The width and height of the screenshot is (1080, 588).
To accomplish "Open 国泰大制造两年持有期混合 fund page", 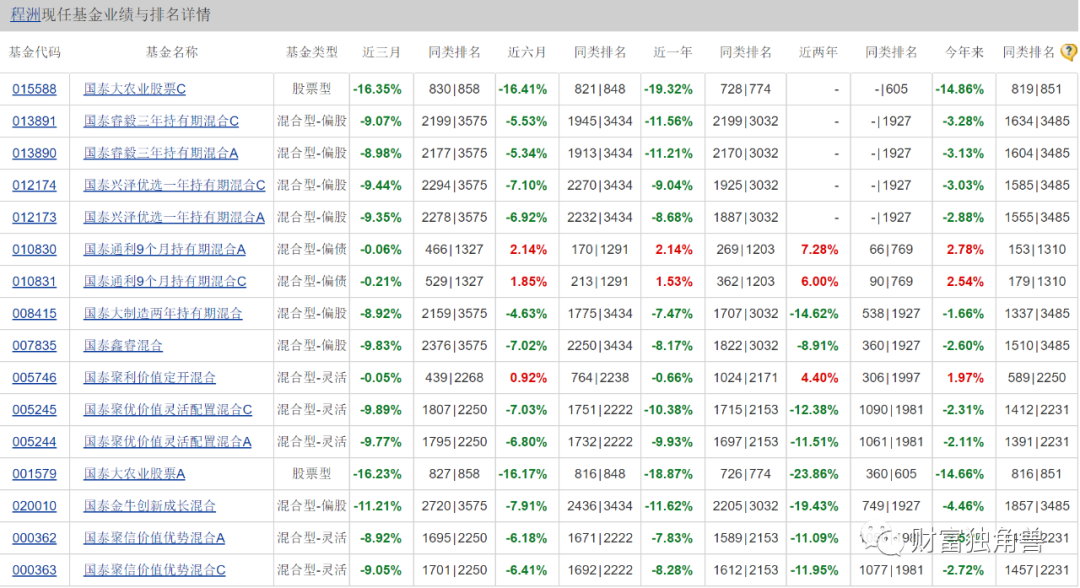I will click(x=163, y=313).
